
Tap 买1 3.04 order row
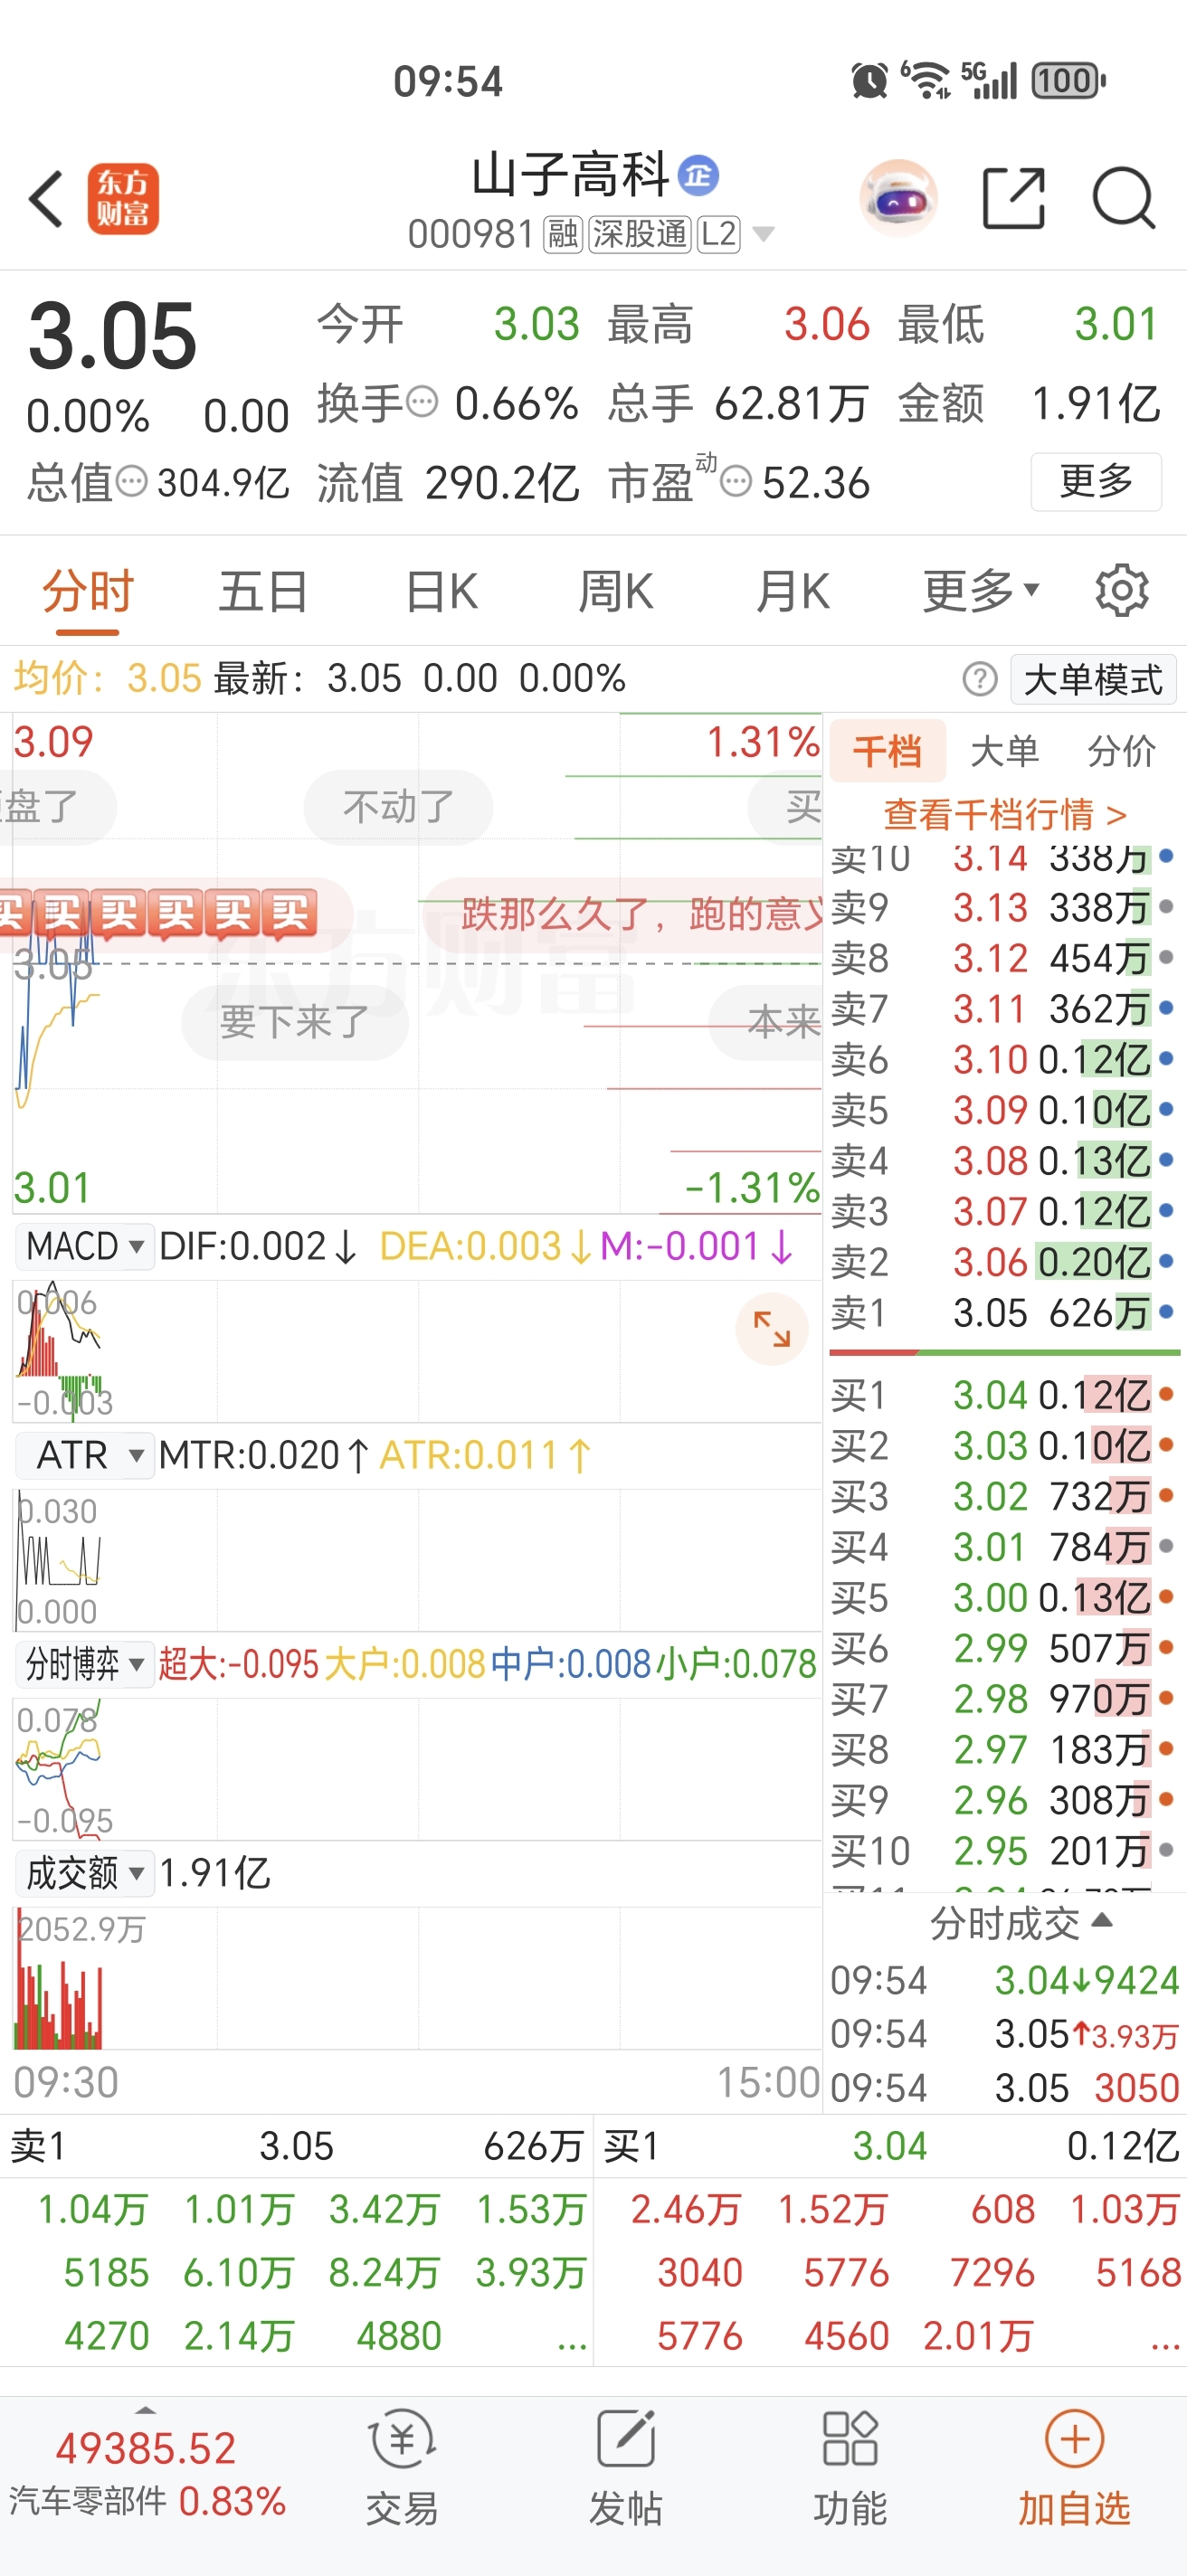point(1005,1395)
